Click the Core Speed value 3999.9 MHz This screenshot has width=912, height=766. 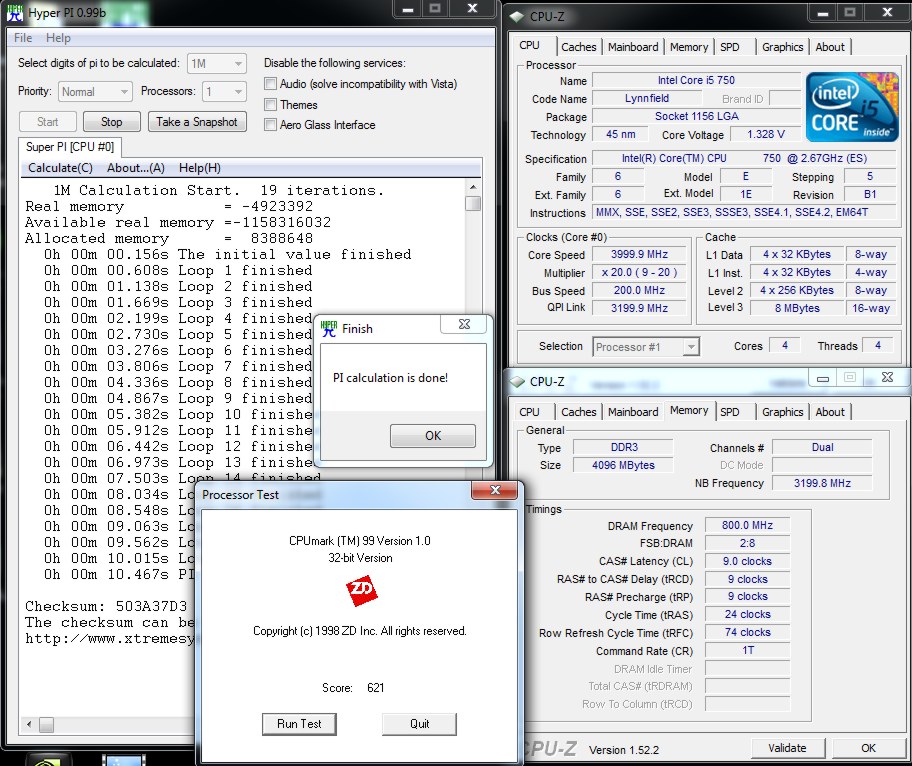639,254
